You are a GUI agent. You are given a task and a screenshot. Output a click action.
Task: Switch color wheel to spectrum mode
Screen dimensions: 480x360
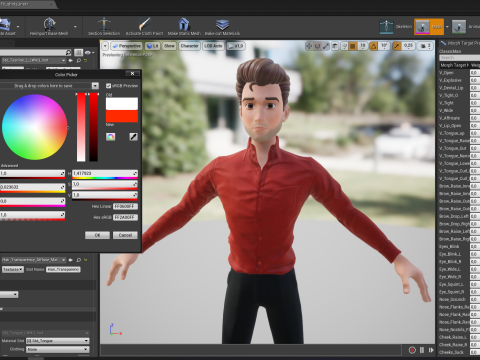[110, 137]
